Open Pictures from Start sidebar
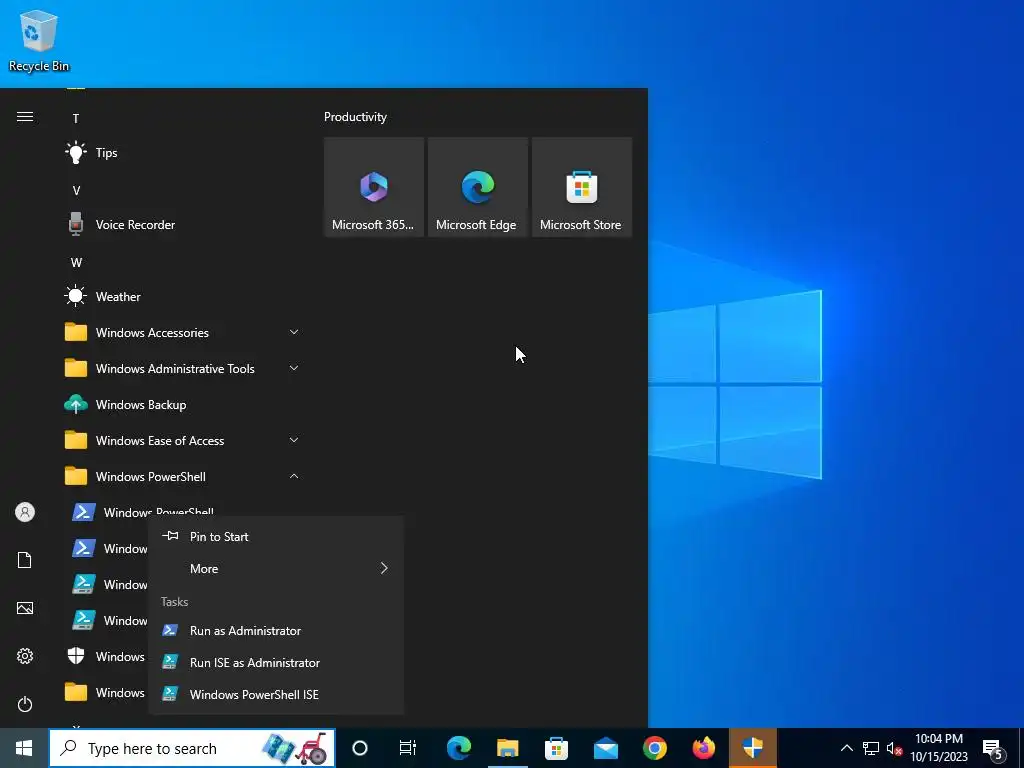This screenshot has height=768, width=1024. coord(25,608)
